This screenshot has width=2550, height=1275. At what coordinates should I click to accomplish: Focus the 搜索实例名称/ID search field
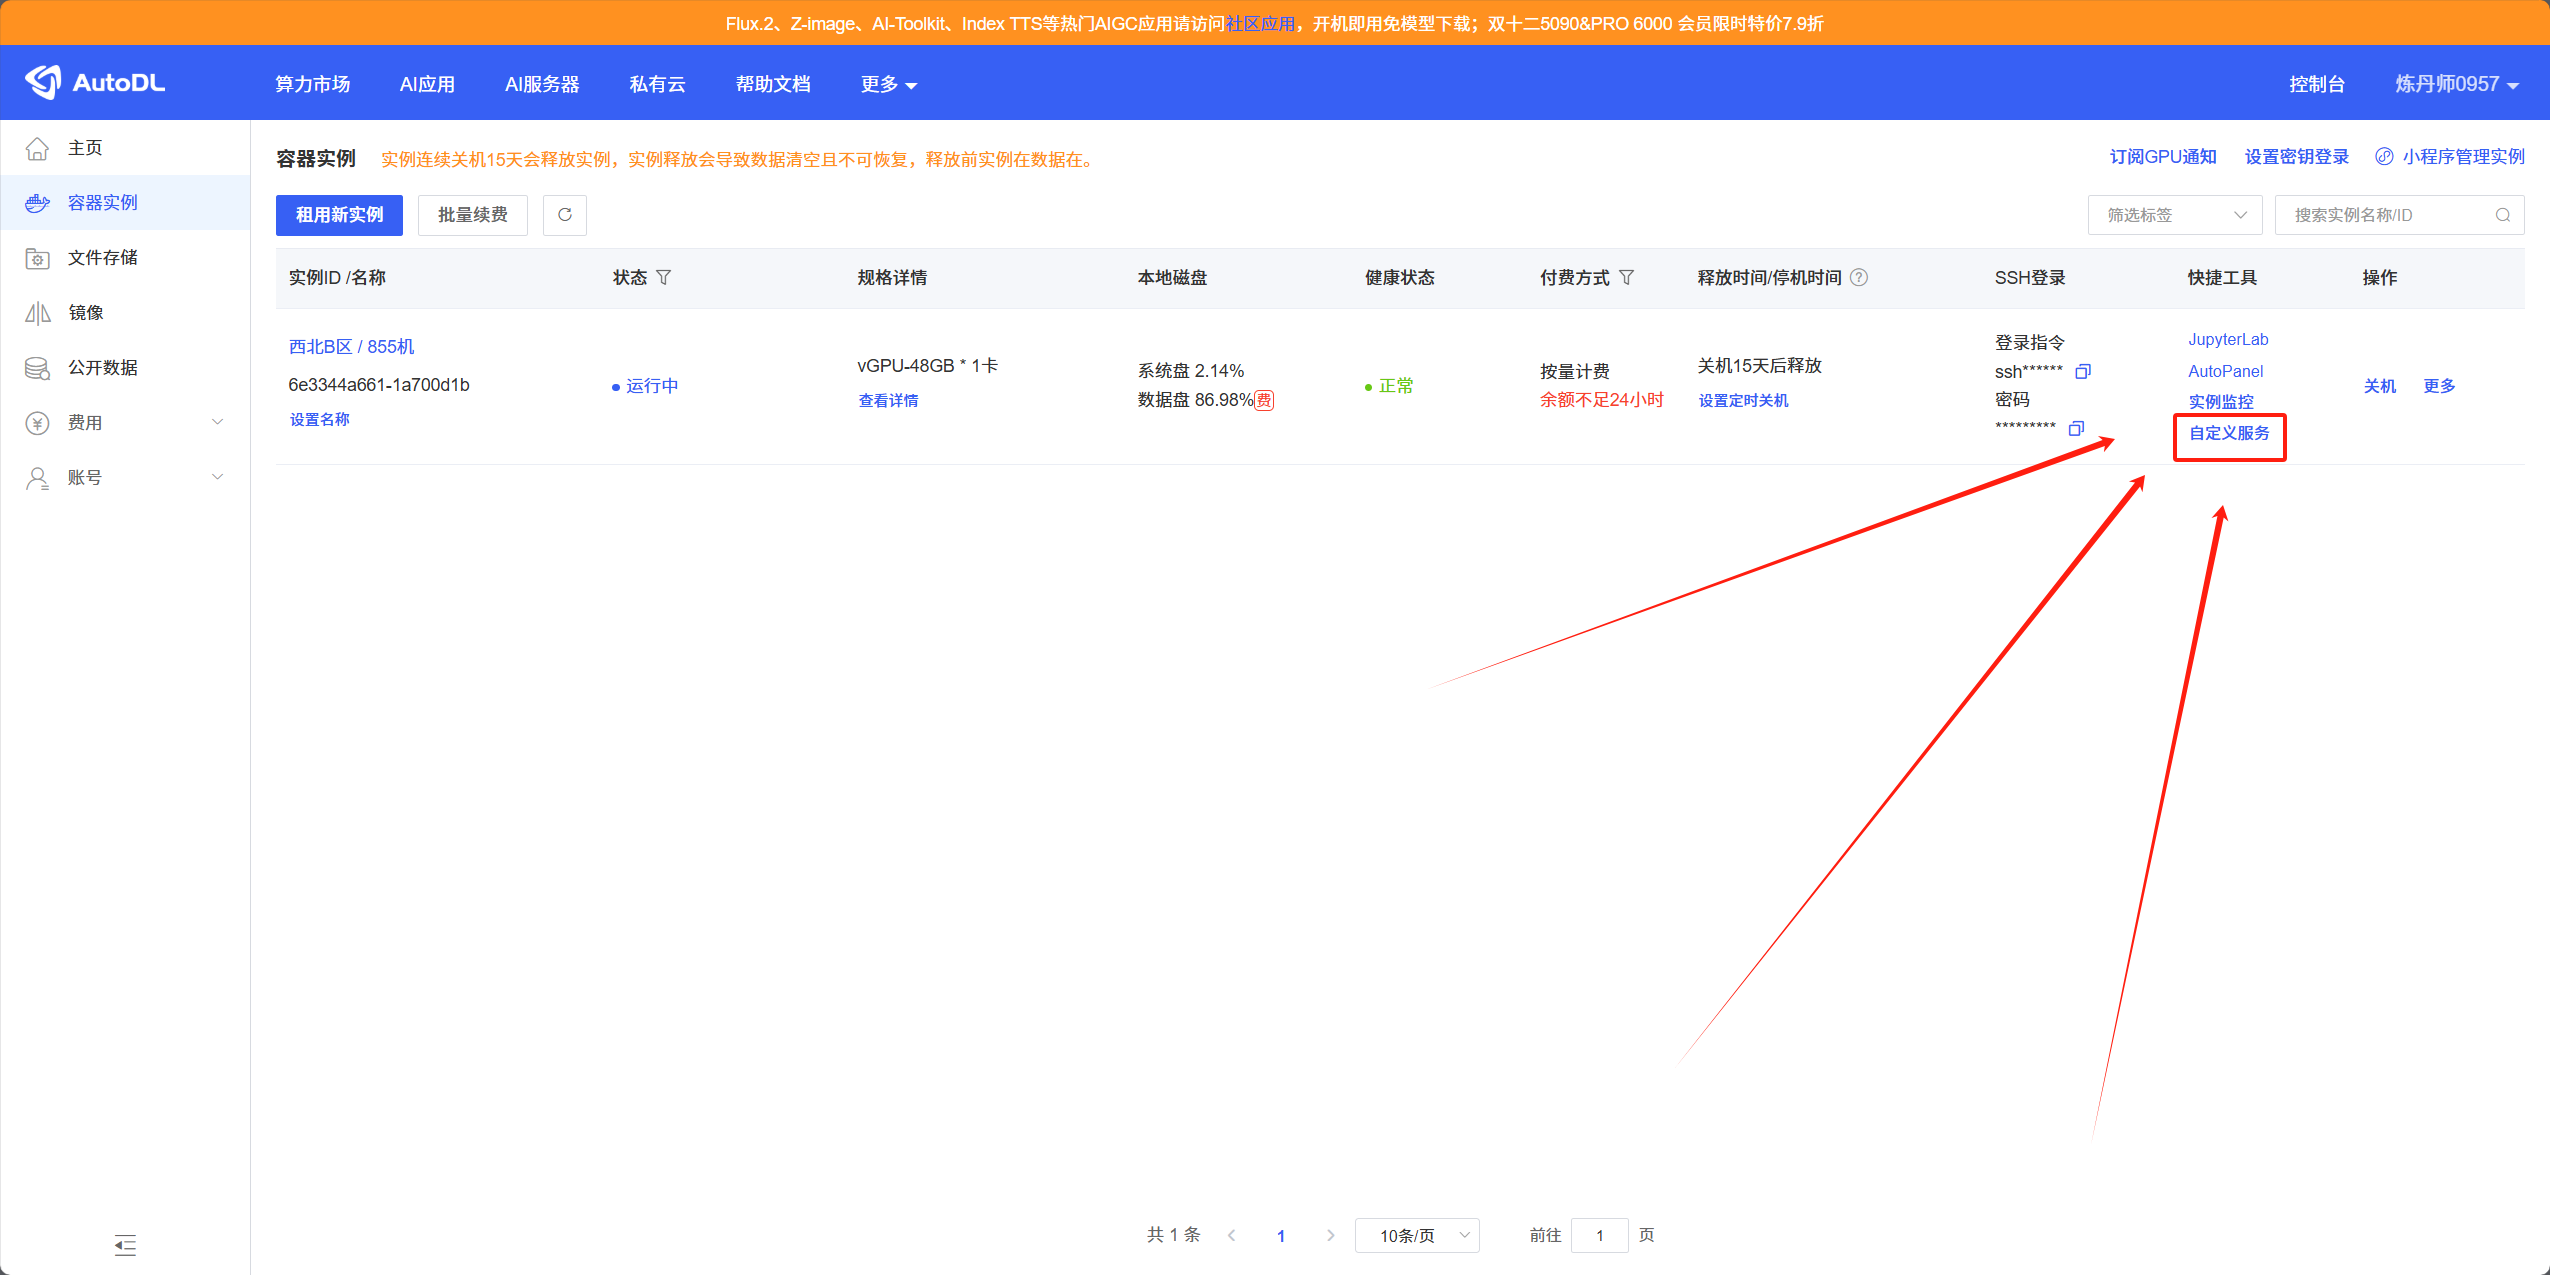[x=2385, y=215]
